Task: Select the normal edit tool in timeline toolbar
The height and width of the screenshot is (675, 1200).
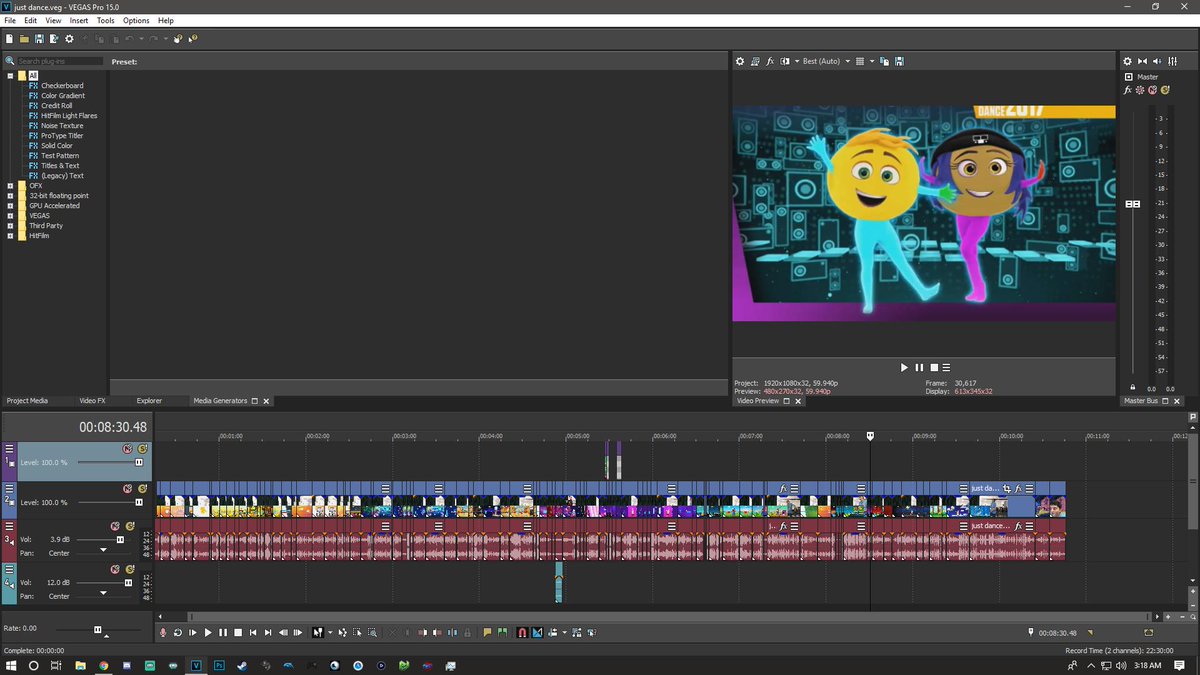Action: coord(317,632)
